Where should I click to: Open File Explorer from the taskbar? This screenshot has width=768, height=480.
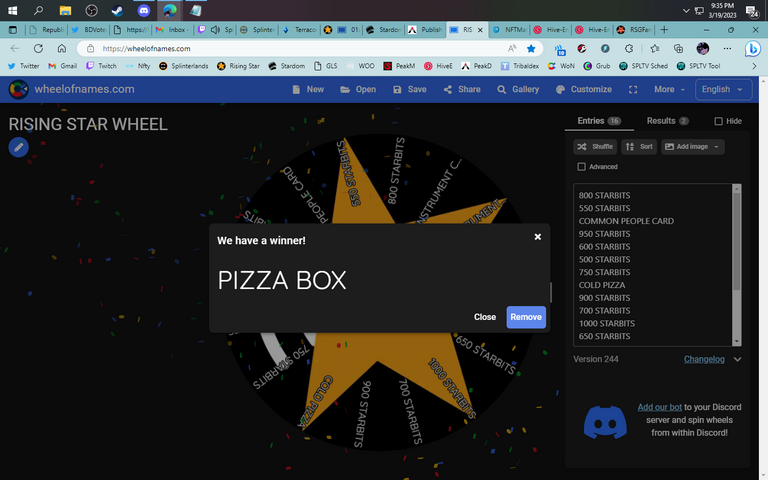coord(65,10)
